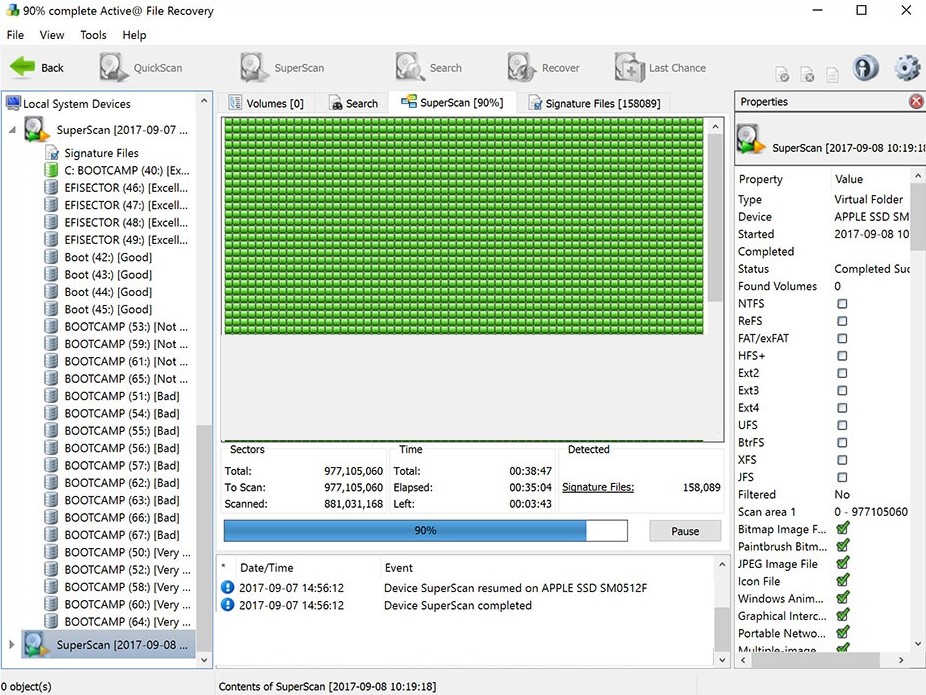Click the EFISECTOR (46:) volume icon
The width and height of the screenshot is (926, 695).
pos(51,187)
